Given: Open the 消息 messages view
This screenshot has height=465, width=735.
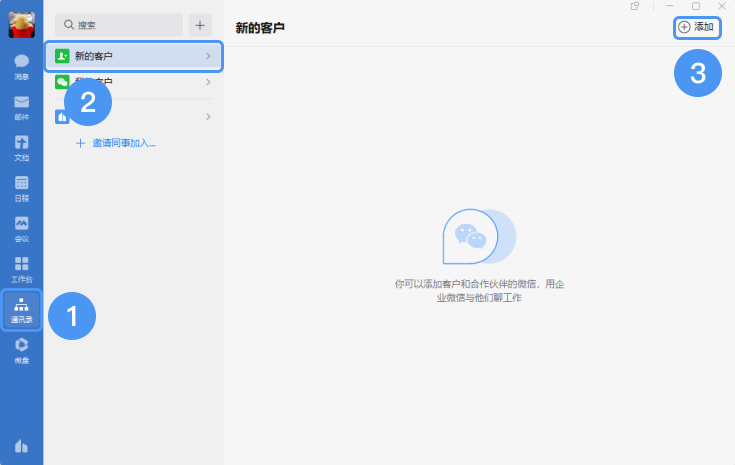Looking at the screenshot, I should 21,66.
